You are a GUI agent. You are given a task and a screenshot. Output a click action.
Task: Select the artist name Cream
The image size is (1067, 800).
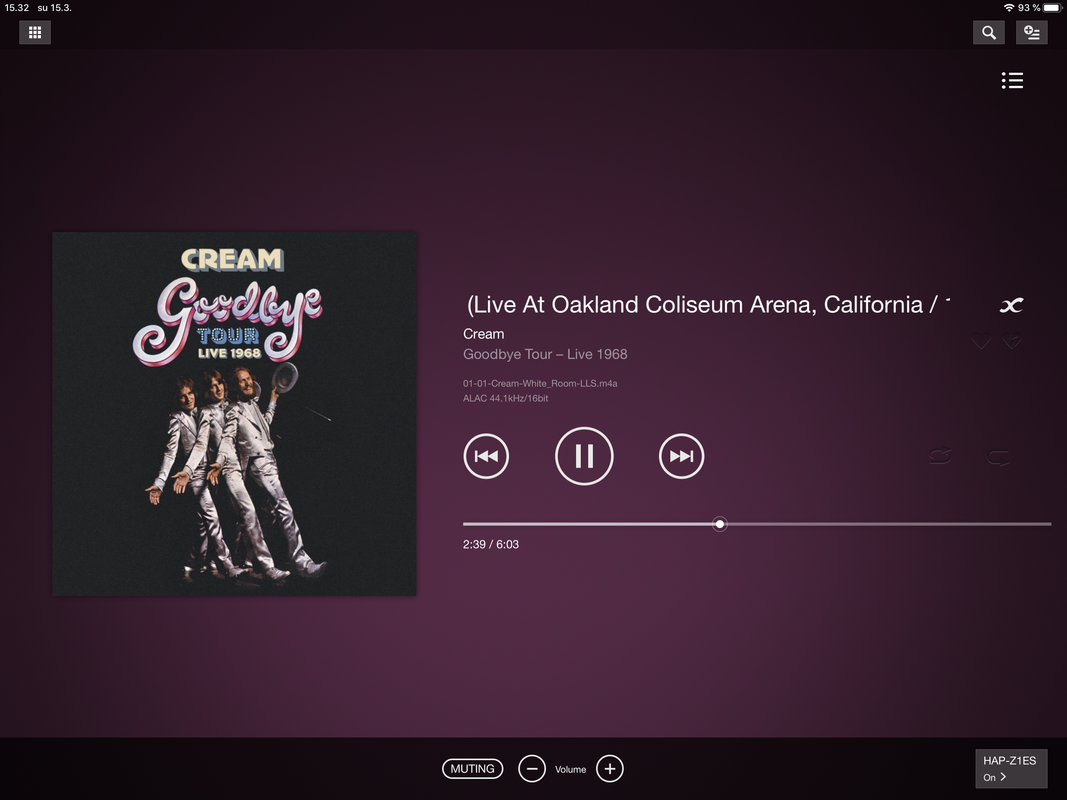click(483, 334)
